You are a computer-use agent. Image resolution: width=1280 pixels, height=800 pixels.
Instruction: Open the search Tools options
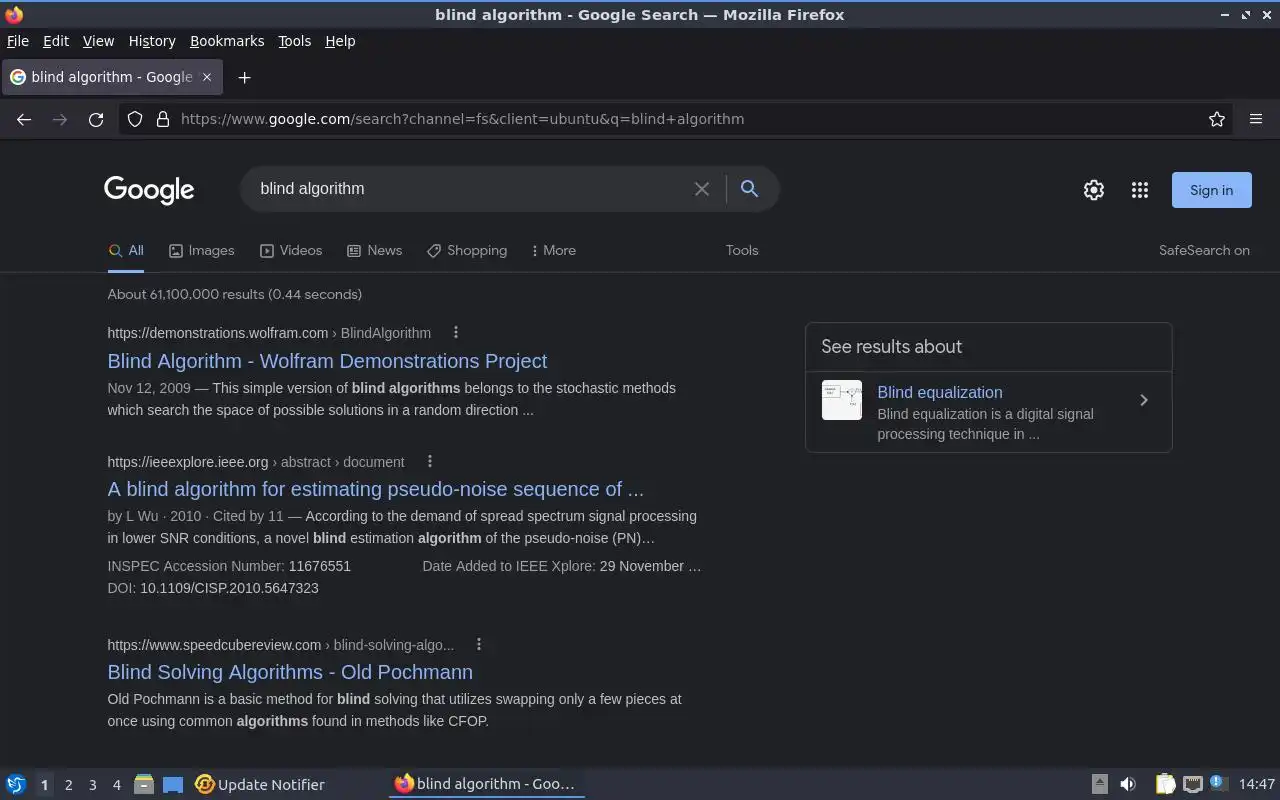(x=742, y=251)
